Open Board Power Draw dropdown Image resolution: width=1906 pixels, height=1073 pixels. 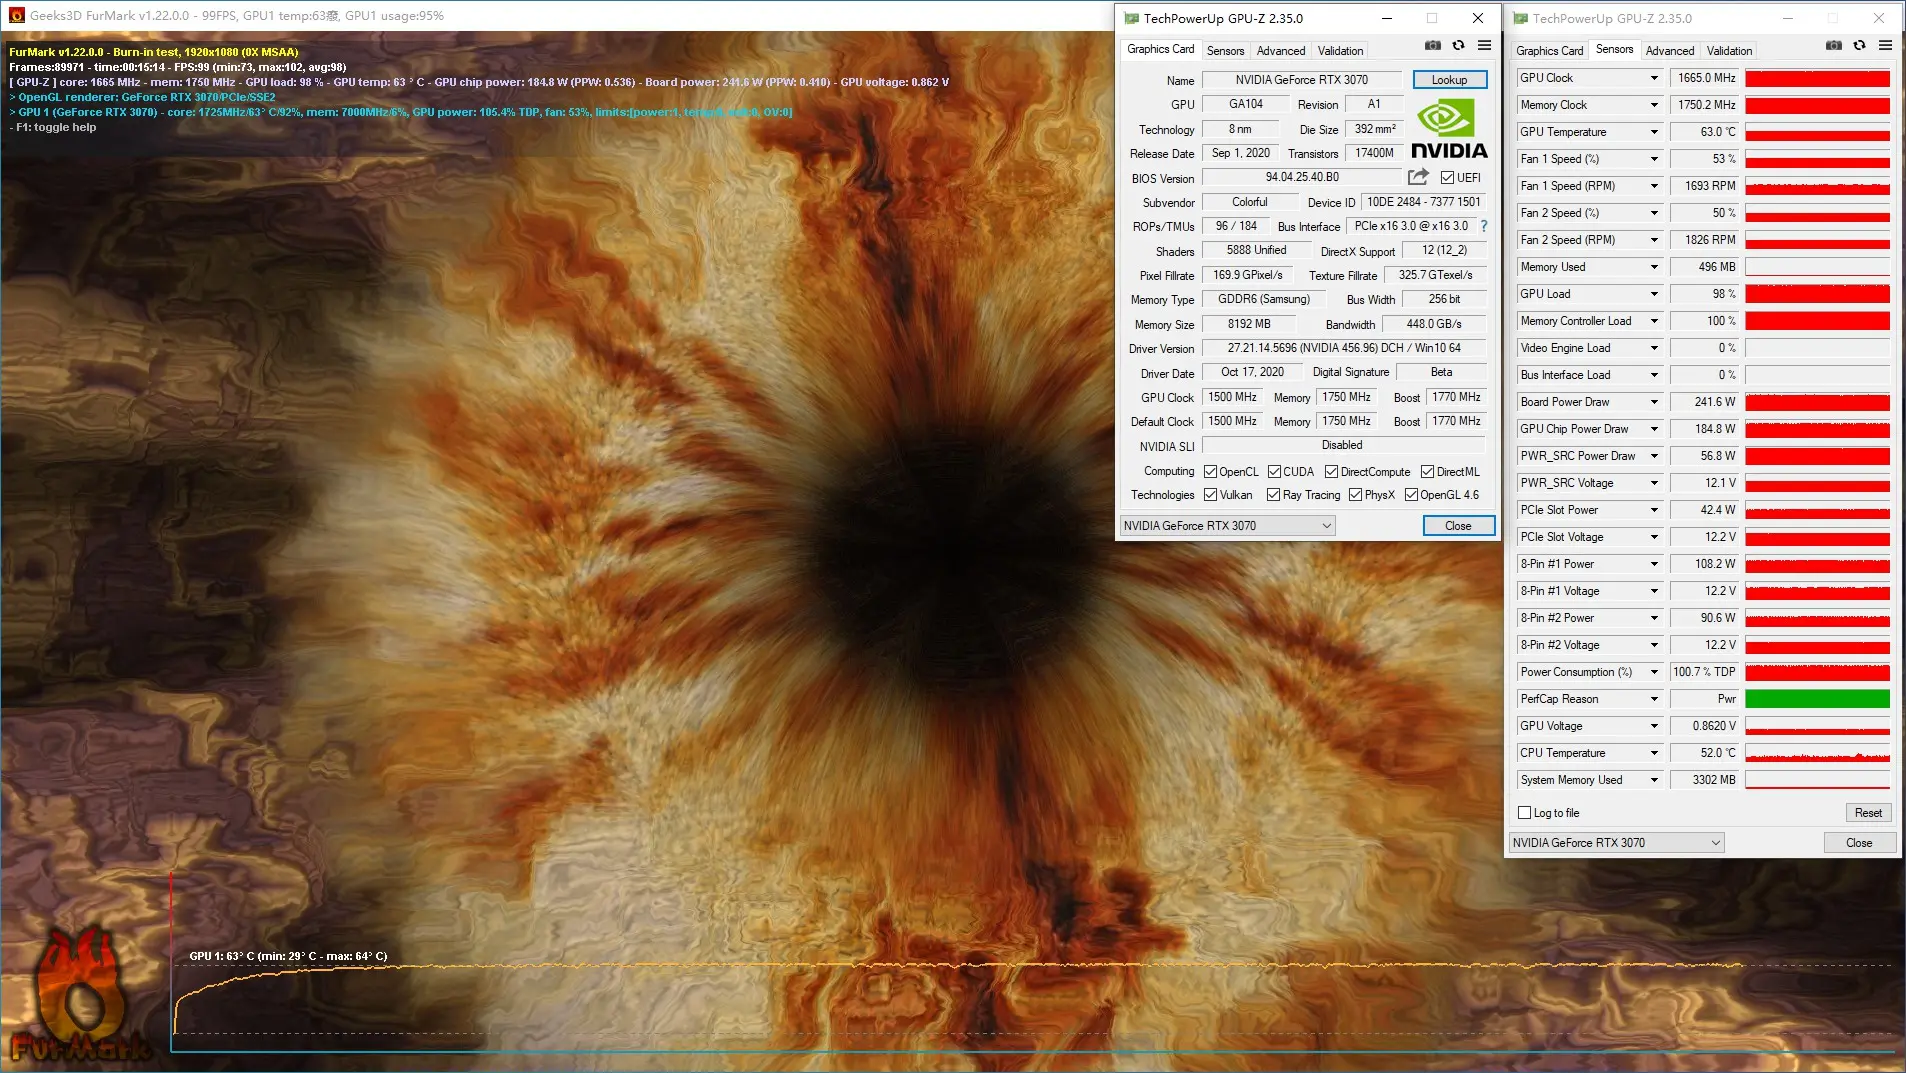click(x=1654, y=402)
